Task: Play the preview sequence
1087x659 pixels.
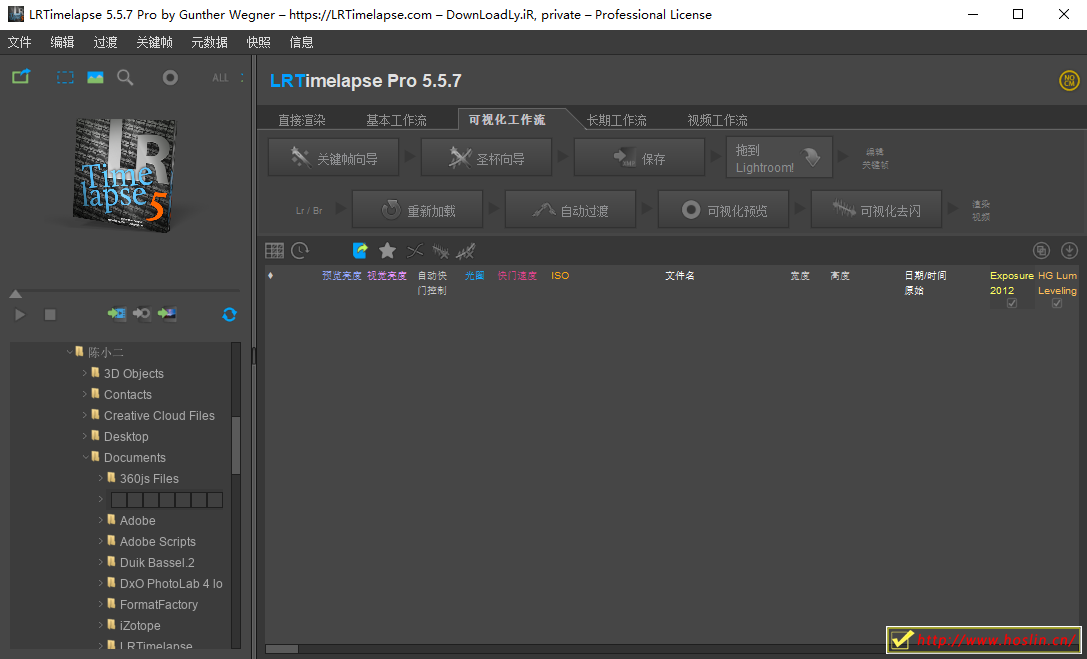Action: [20, 315]
